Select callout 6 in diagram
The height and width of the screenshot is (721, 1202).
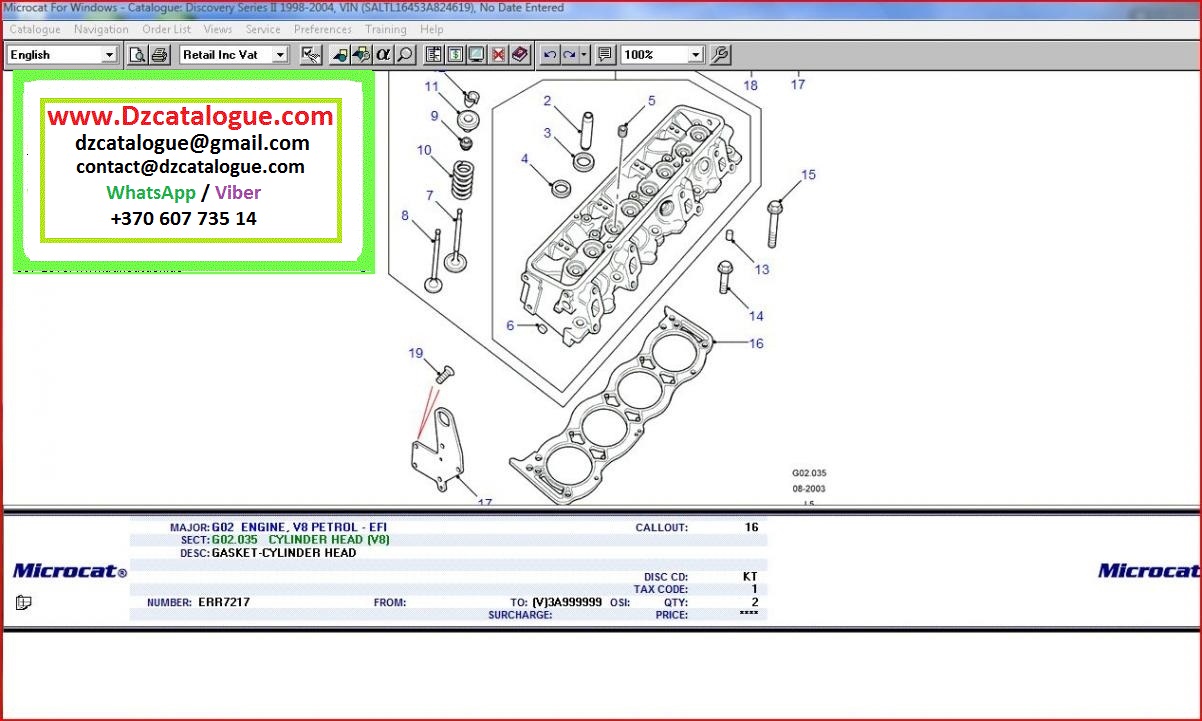pyautogui.click(x=510, y=326)
